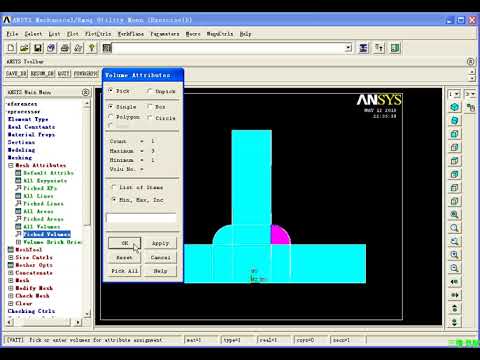480x360 pixels.
Task: Open the rotation increment 3 dropdown
Action: (473, 94)
